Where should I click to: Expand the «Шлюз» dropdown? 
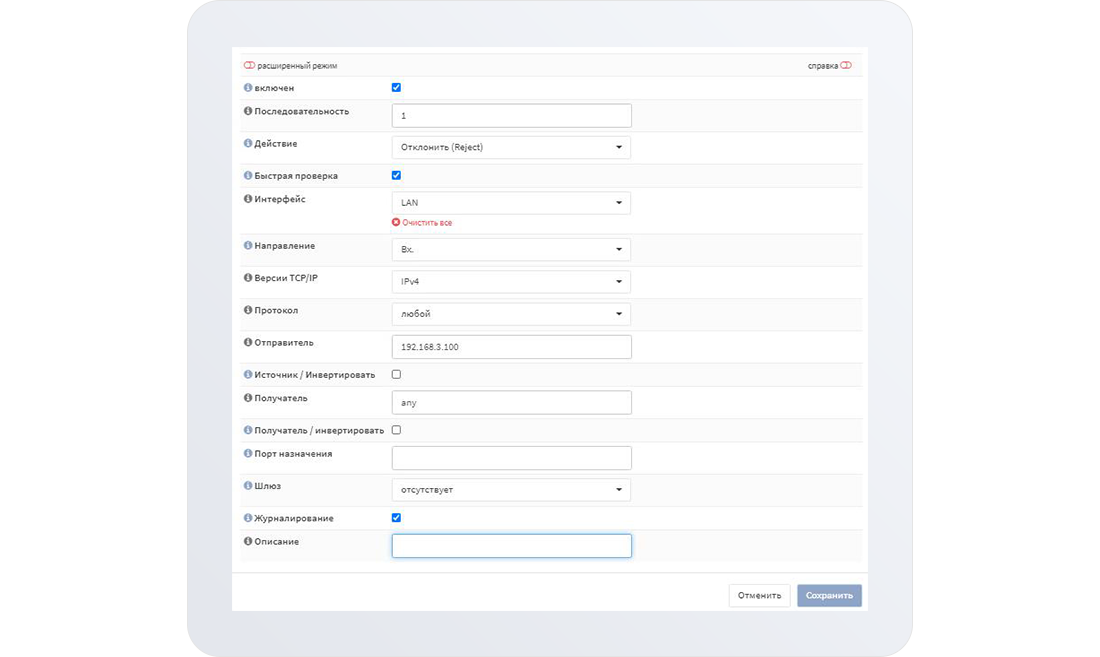511,490
